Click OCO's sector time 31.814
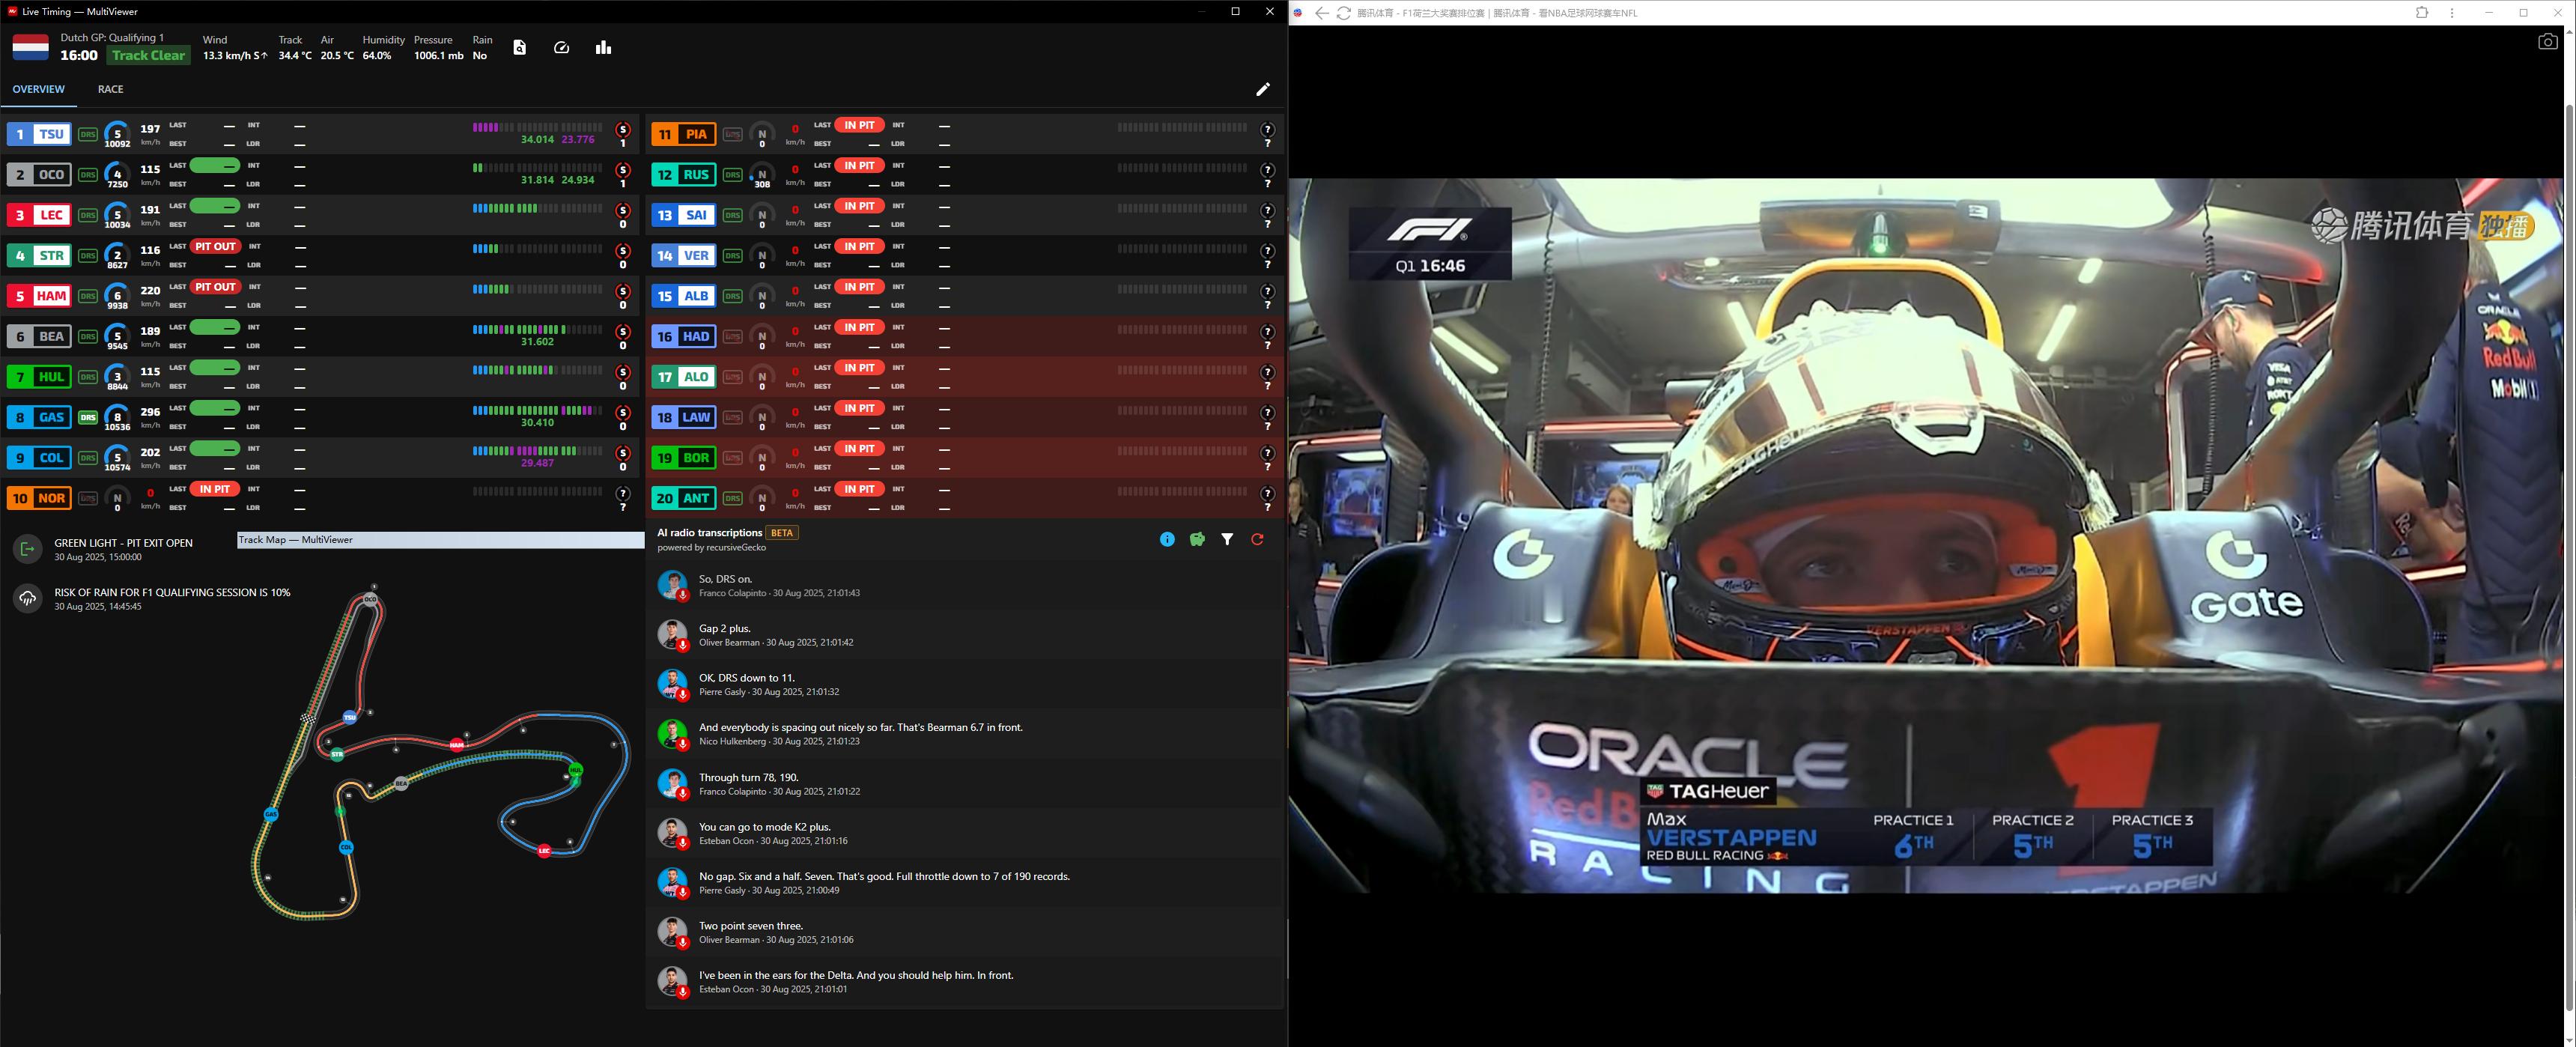2576x1047 pixels. [537, 180]
